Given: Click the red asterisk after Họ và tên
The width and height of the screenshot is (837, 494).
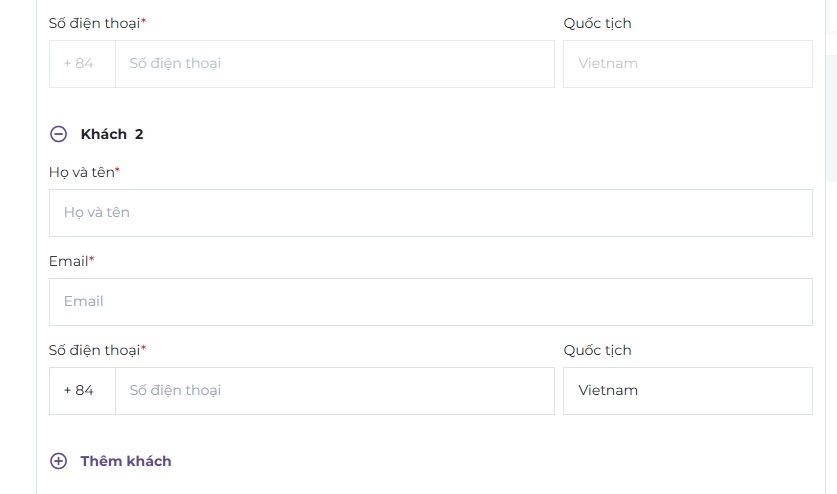Looking at the screenshot, I should tap(117, 171).
